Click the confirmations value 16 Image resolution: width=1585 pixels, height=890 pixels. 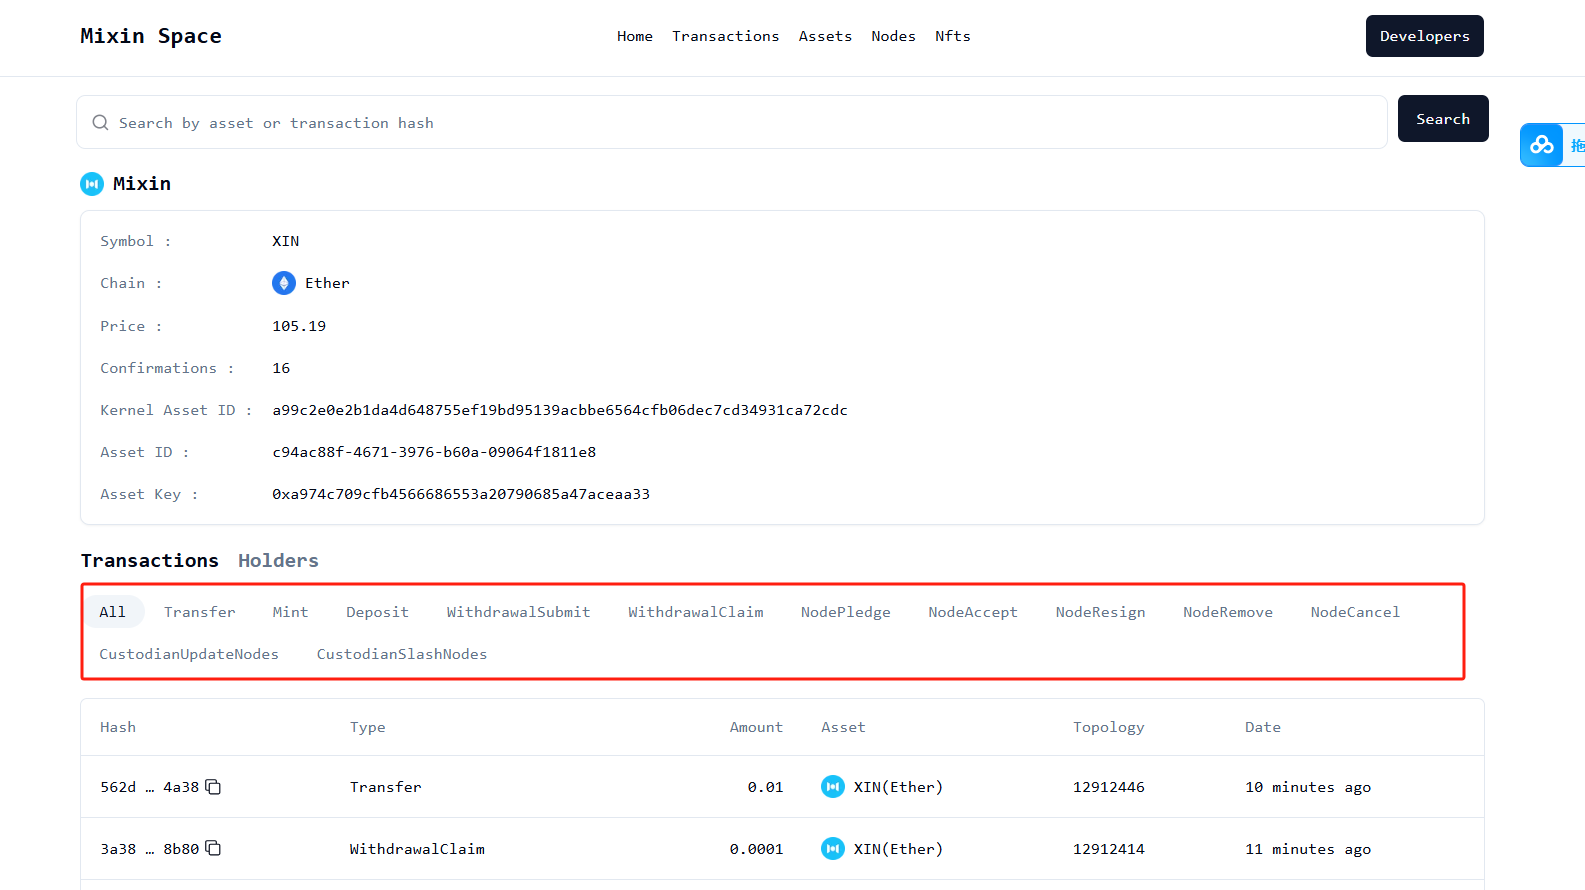281,368
